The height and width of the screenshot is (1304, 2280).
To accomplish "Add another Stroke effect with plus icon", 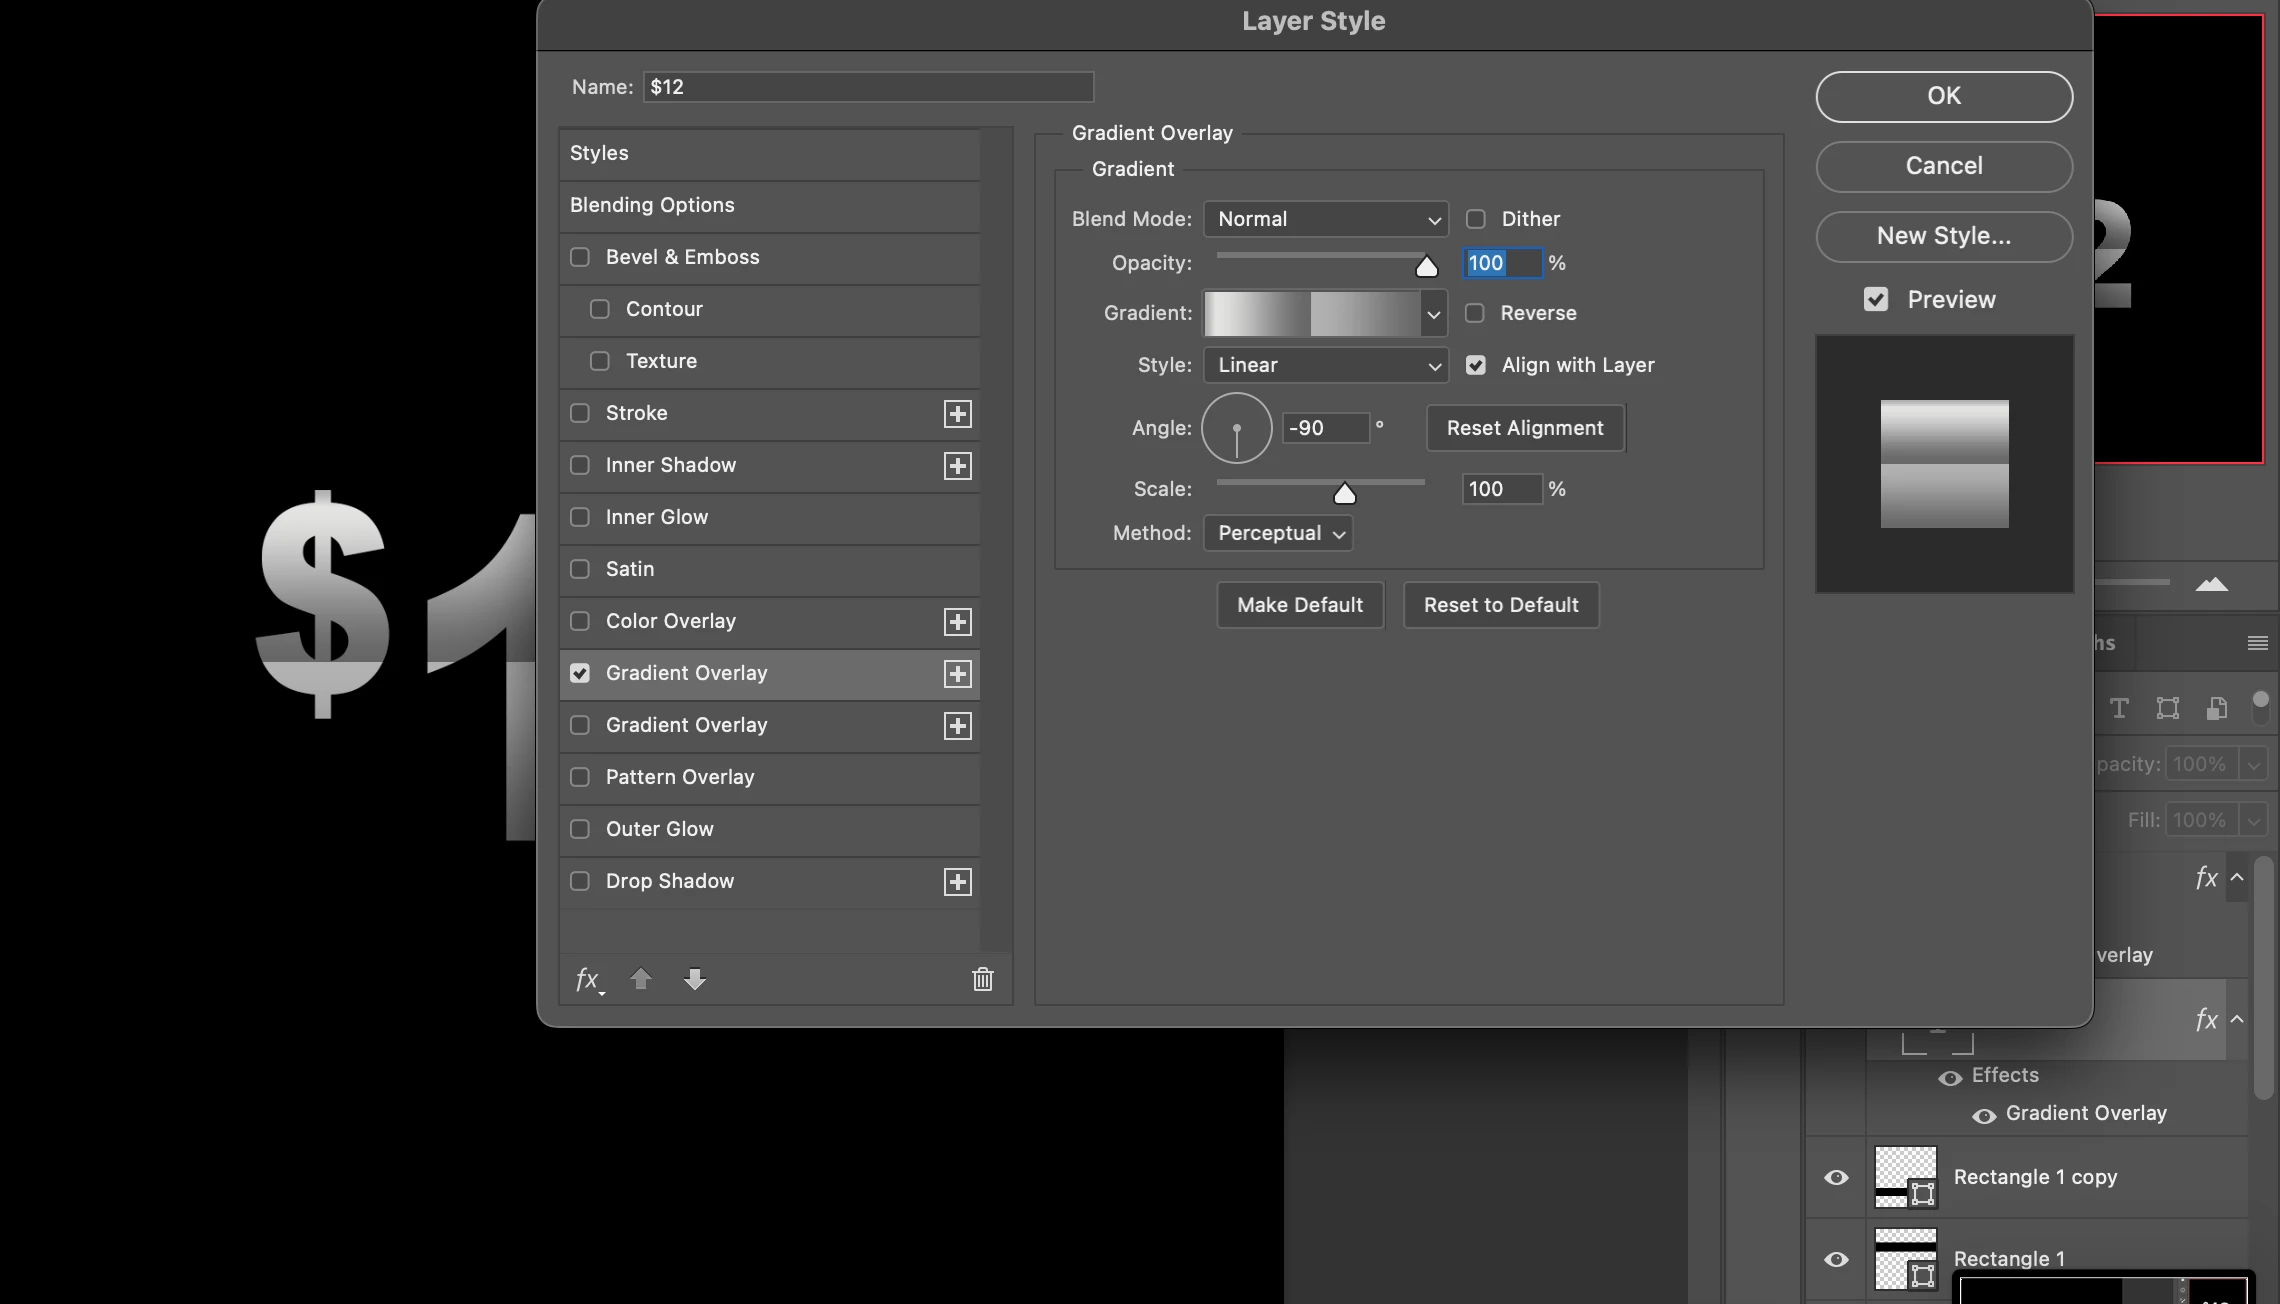I will coord(957,414).
